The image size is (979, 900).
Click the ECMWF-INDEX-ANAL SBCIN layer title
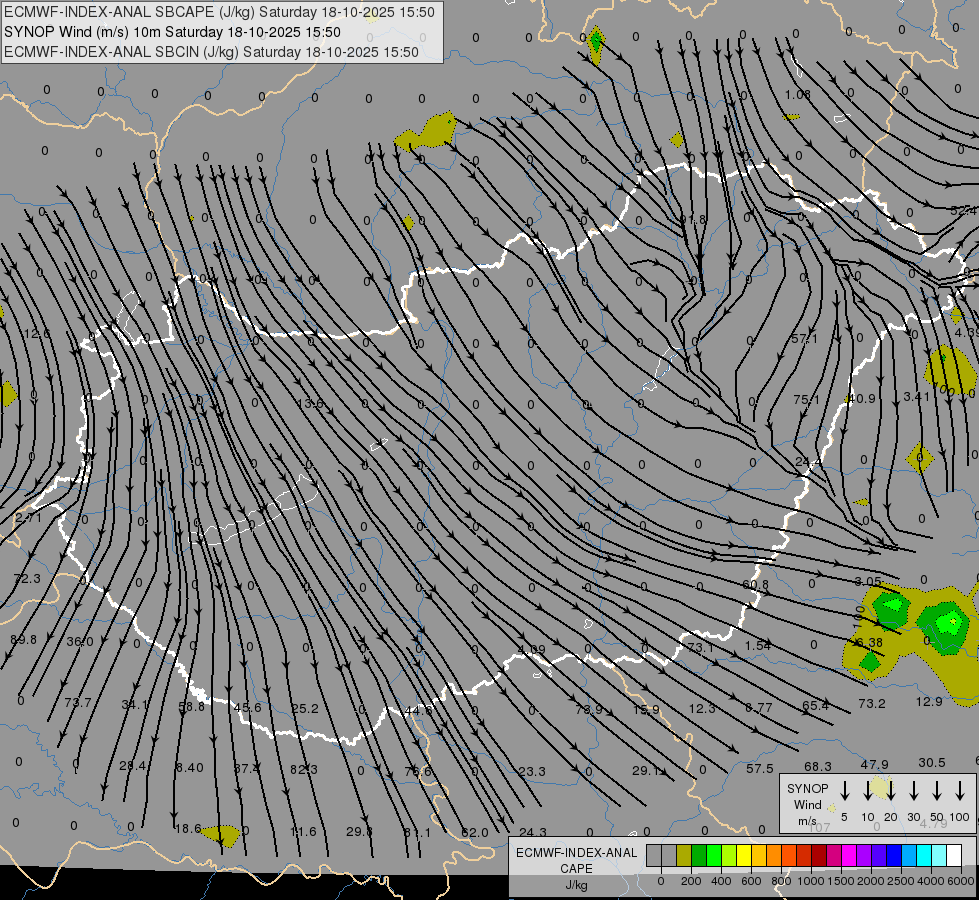point(211,52)
